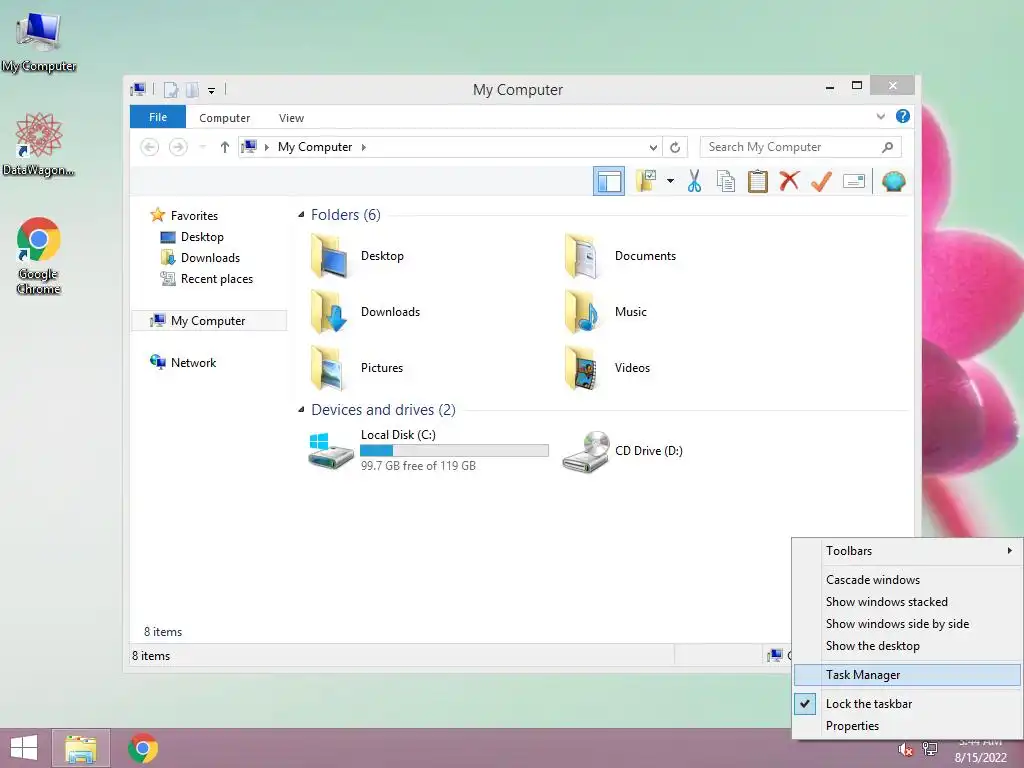
Task: Select CD Drive (D:)
Action: click(622, 451)
